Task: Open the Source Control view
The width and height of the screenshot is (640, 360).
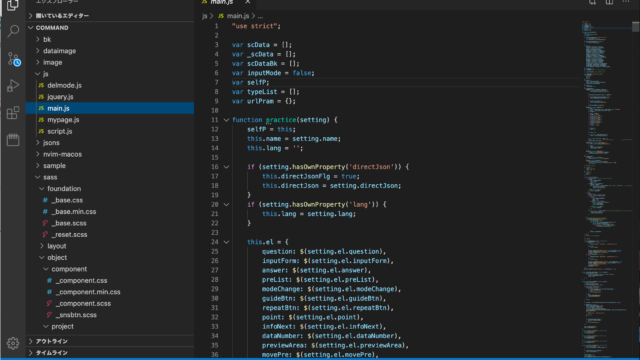Action: (13, 59)
